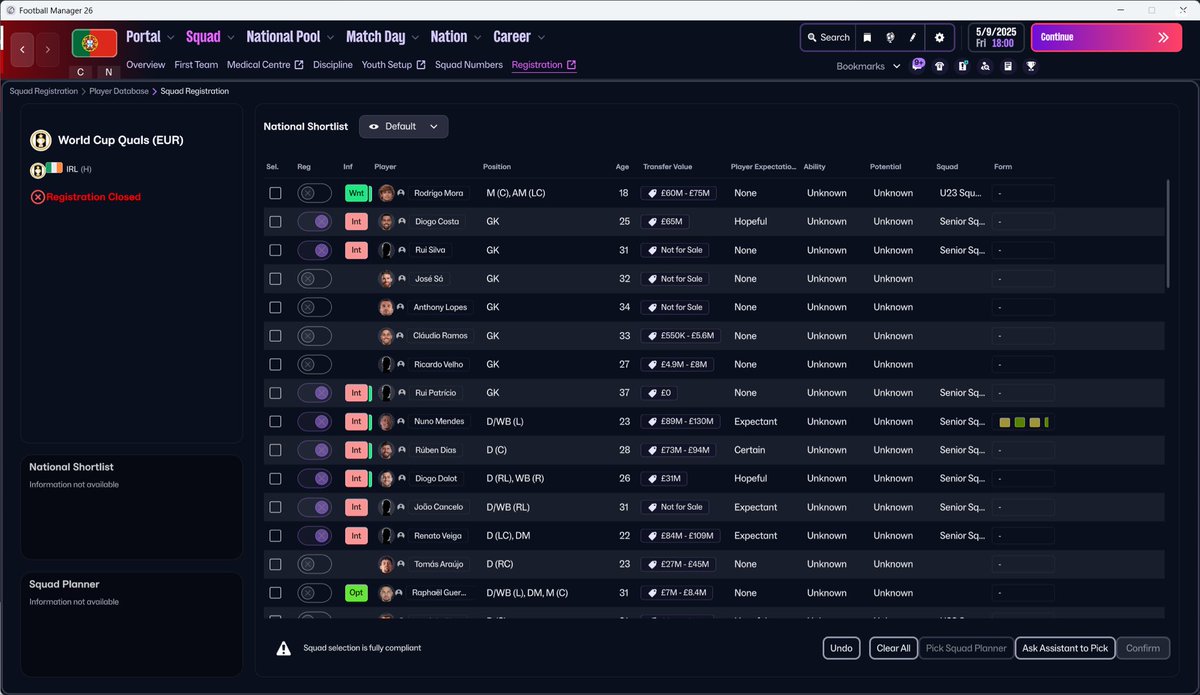1200x695 pixels.
Task: Click the newspaper icon in the bookmarks bar
Action: click(x=1008, y=66)
